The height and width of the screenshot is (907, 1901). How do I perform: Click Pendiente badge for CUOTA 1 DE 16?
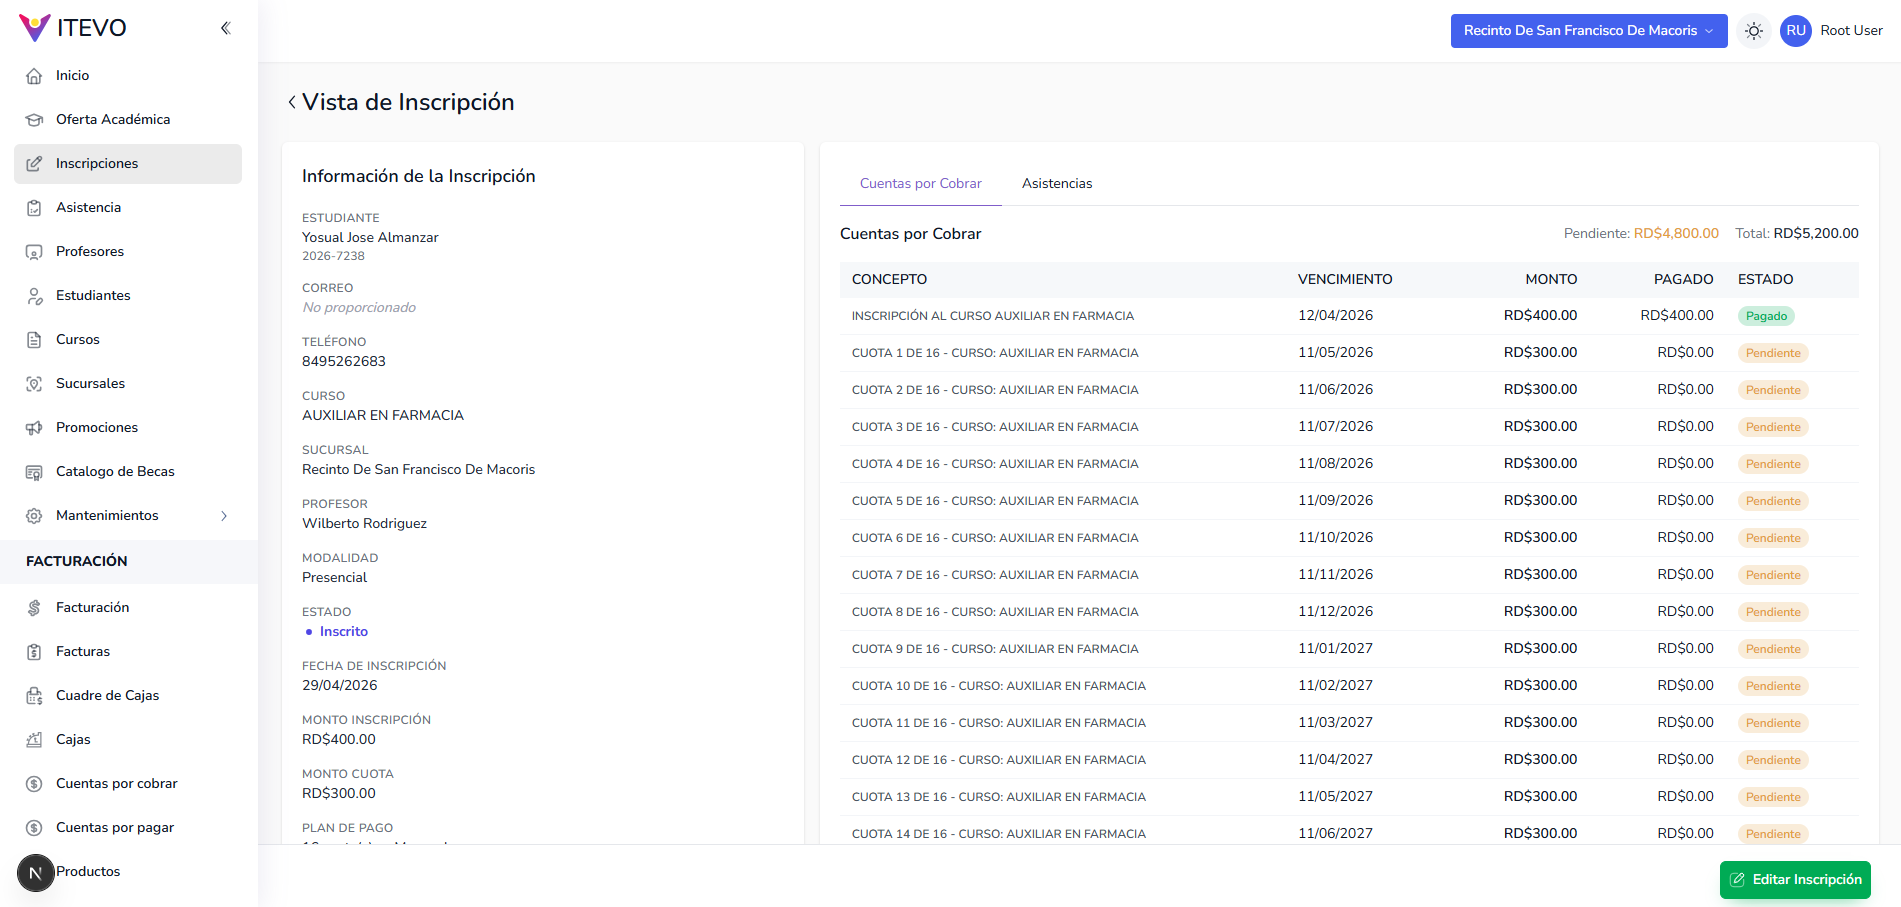1773,353
